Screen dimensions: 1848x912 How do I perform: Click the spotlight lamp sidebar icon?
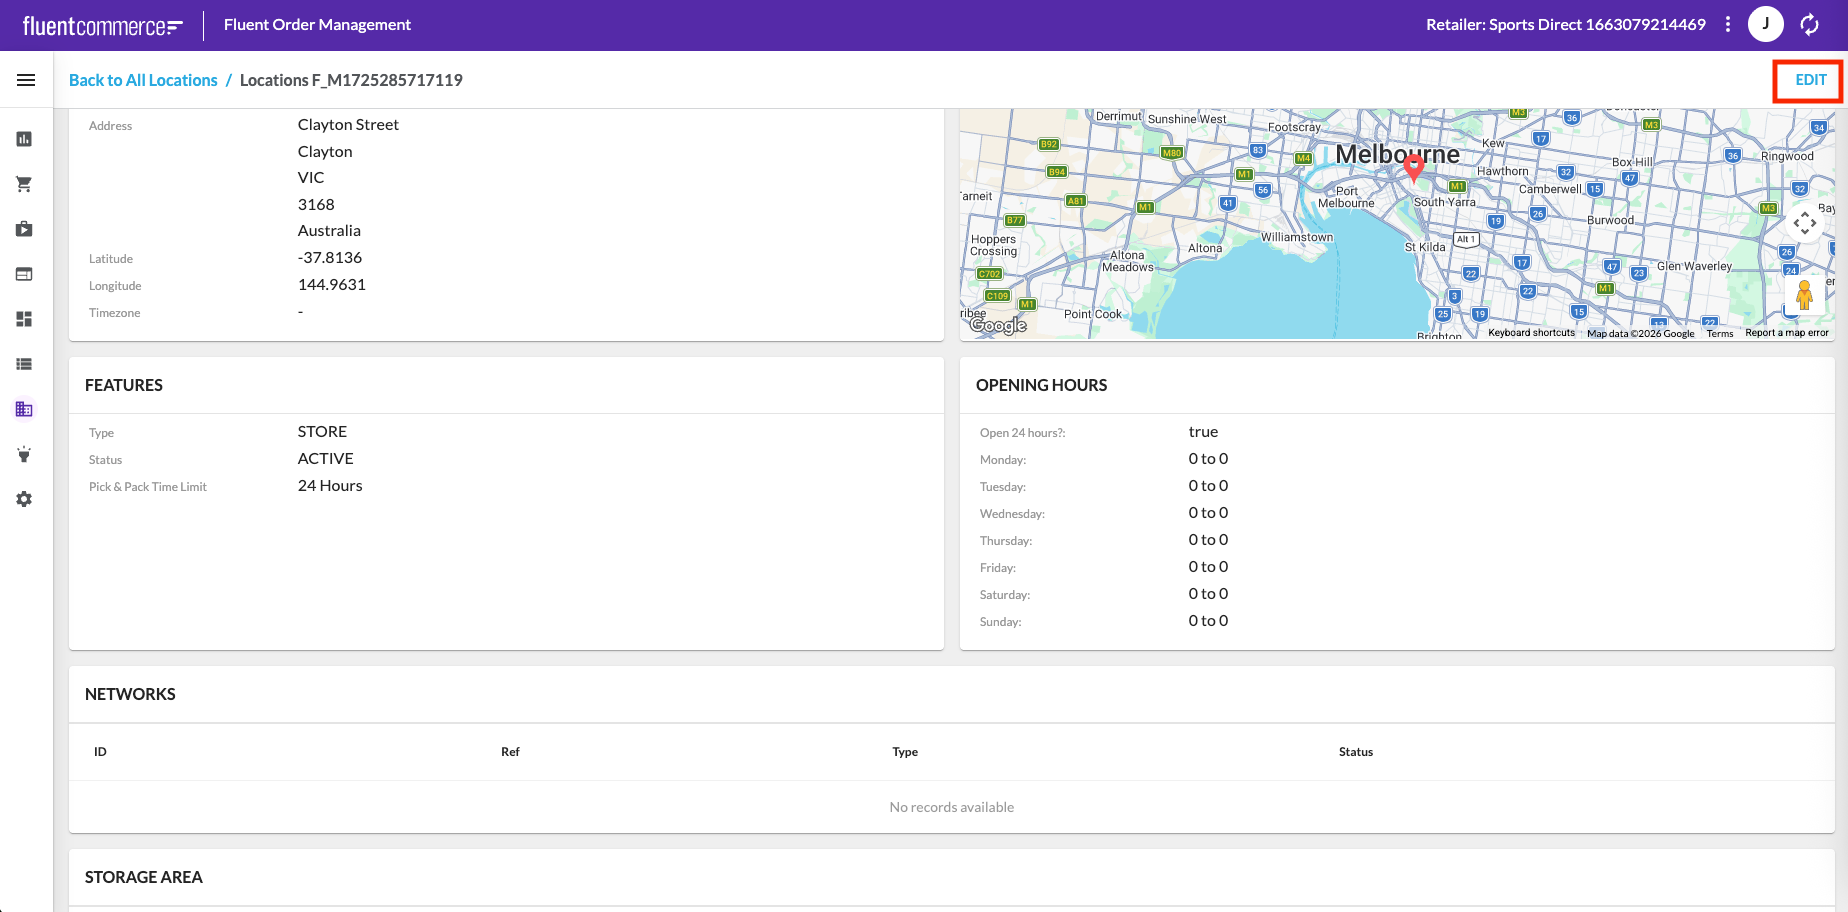[24, 454]
